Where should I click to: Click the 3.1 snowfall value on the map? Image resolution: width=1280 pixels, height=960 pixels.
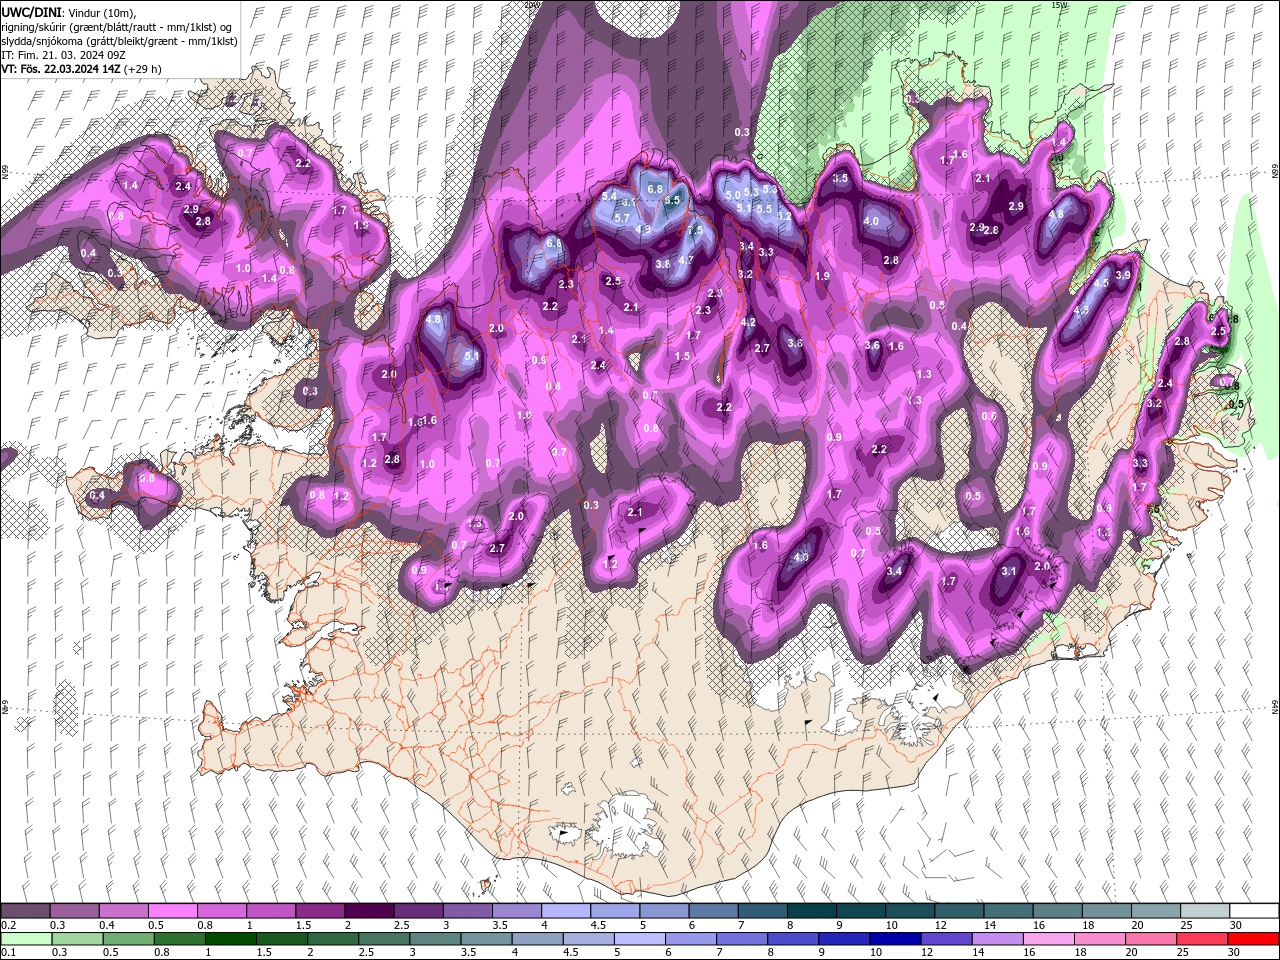click(1009, 572)
